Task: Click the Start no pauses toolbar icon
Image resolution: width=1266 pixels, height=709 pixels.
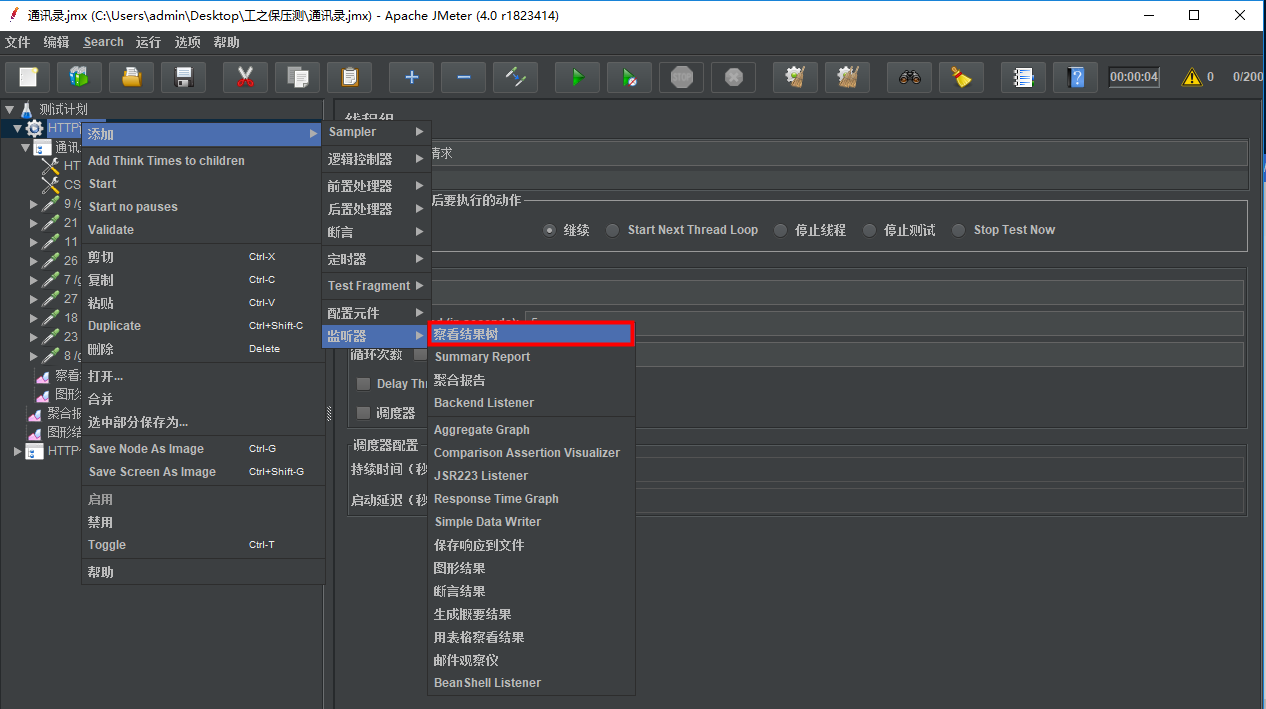Action: tap(629, 77)
